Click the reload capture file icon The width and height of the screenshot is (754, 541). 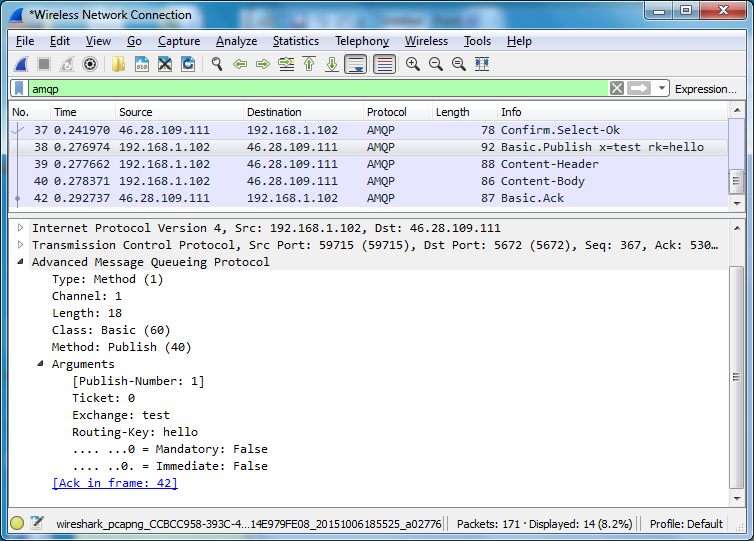(x=187, y=64)
